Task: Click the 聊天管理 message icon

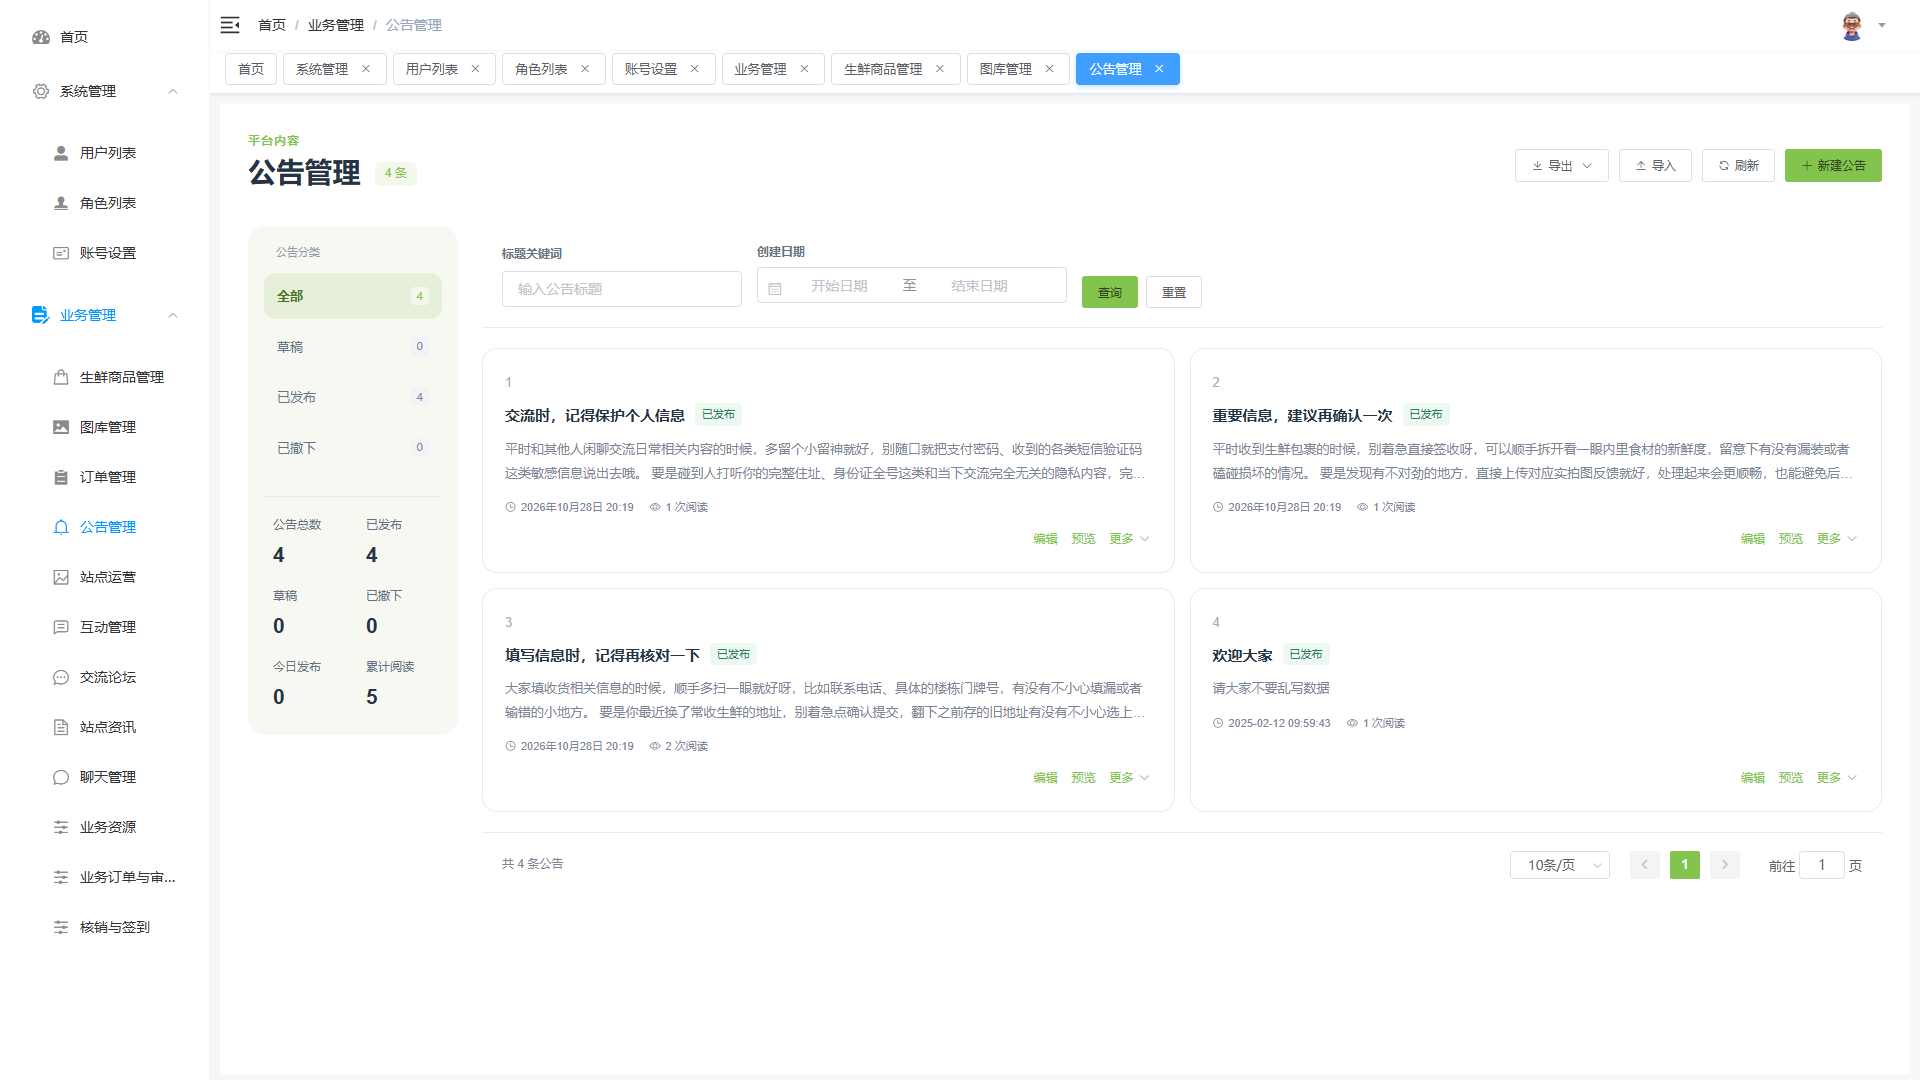Action: pyautogui.click(x=61, y=777)
